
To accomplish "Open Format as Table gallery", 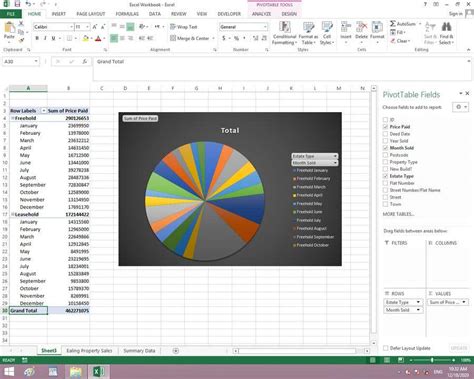I will point(308,33).
